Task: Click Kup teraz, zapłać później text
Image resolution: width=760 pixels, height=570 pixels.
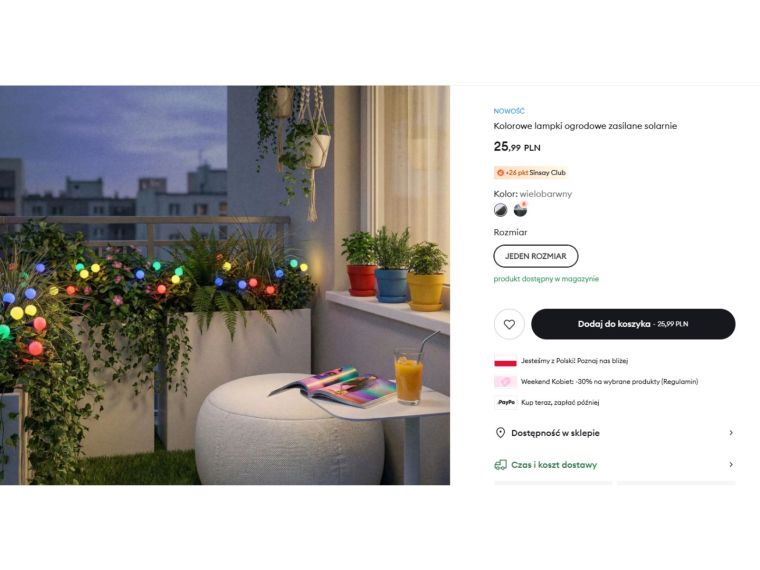Action: (560, 402)
